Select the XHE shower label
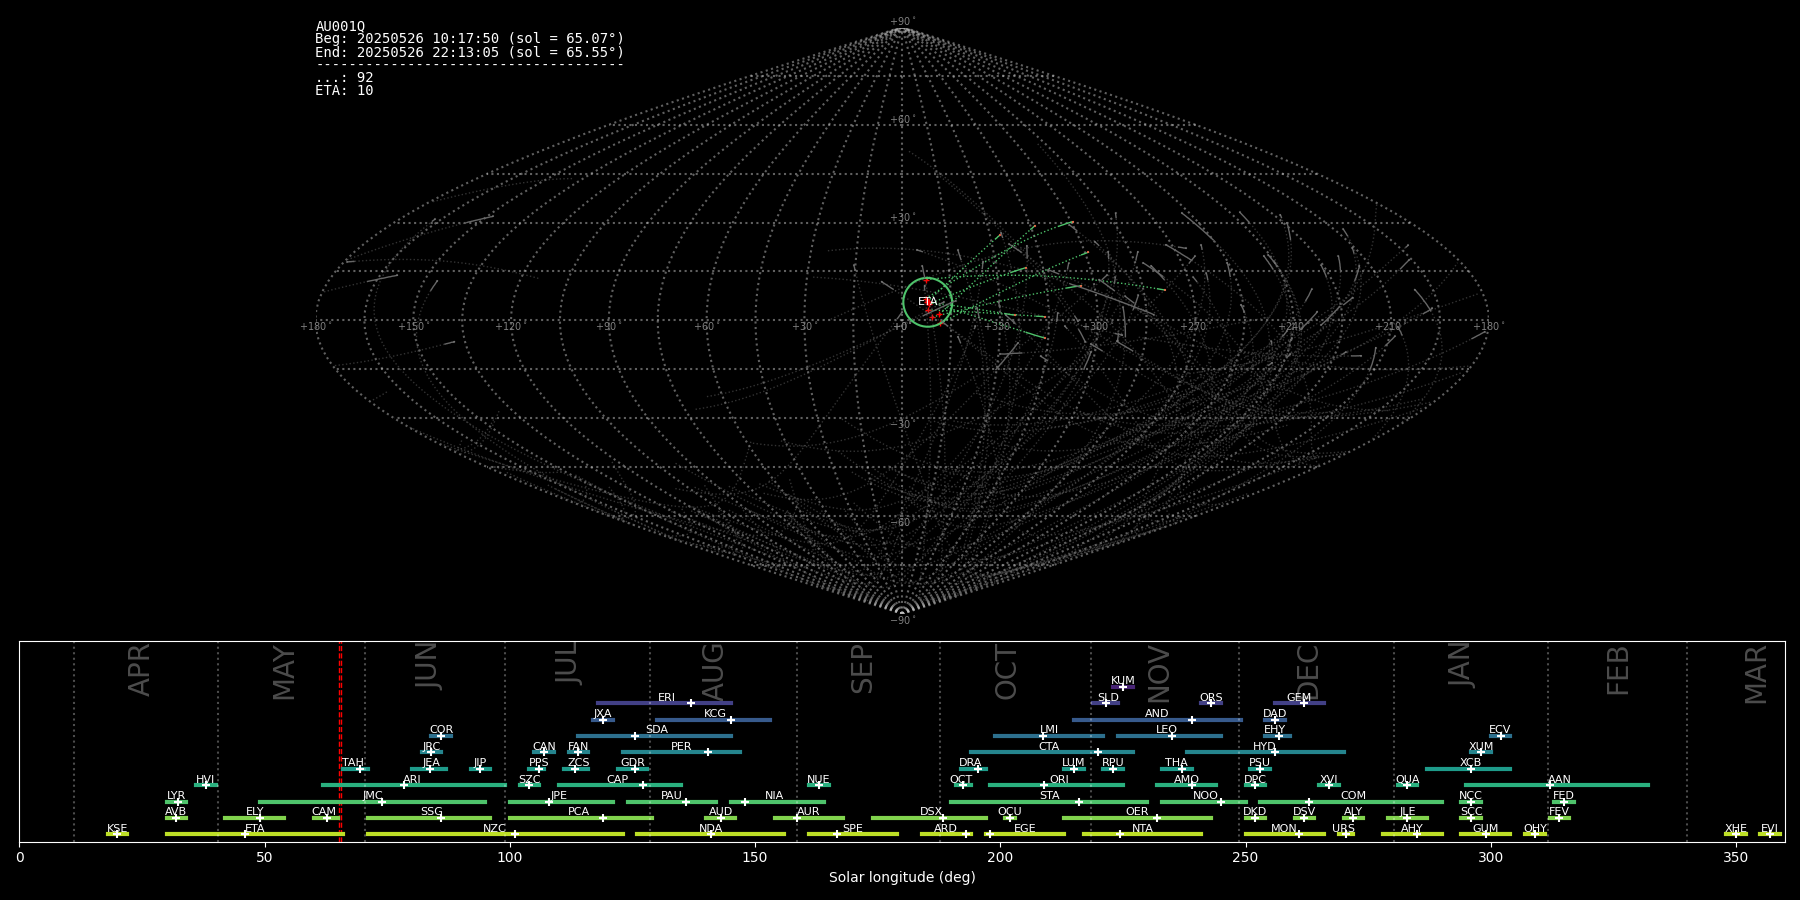Screen dimensions: 1800x900 (x=1735, y=829)
